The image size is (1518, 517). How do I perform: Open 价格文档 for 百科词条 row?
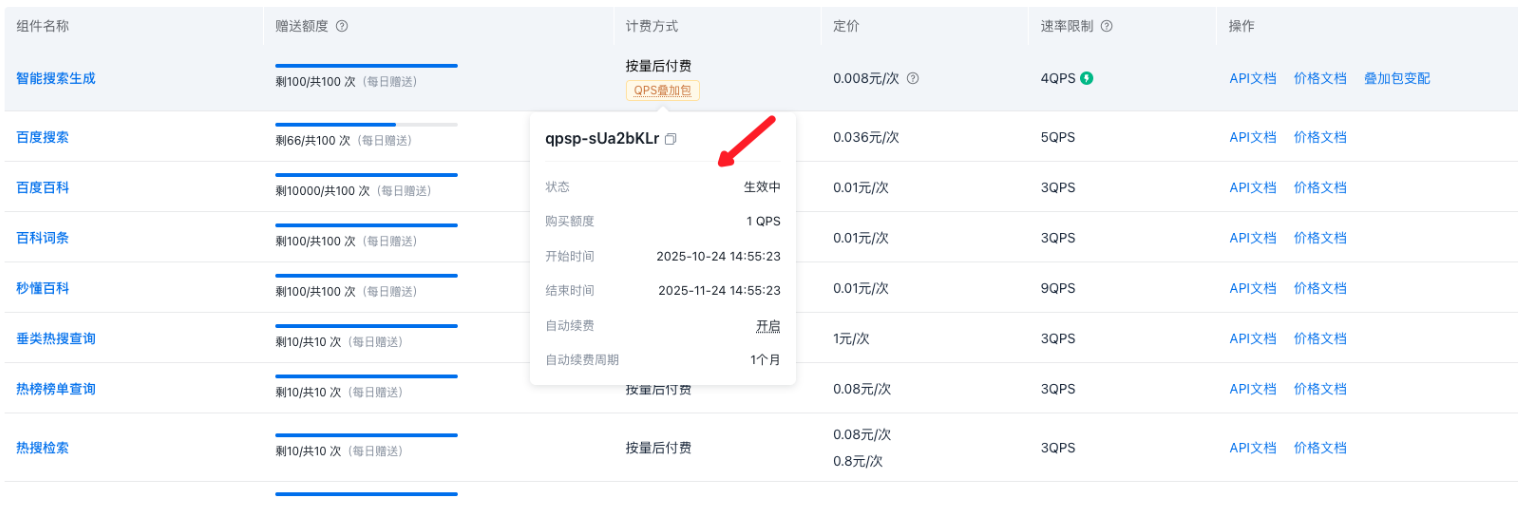tap(1320, 238)
